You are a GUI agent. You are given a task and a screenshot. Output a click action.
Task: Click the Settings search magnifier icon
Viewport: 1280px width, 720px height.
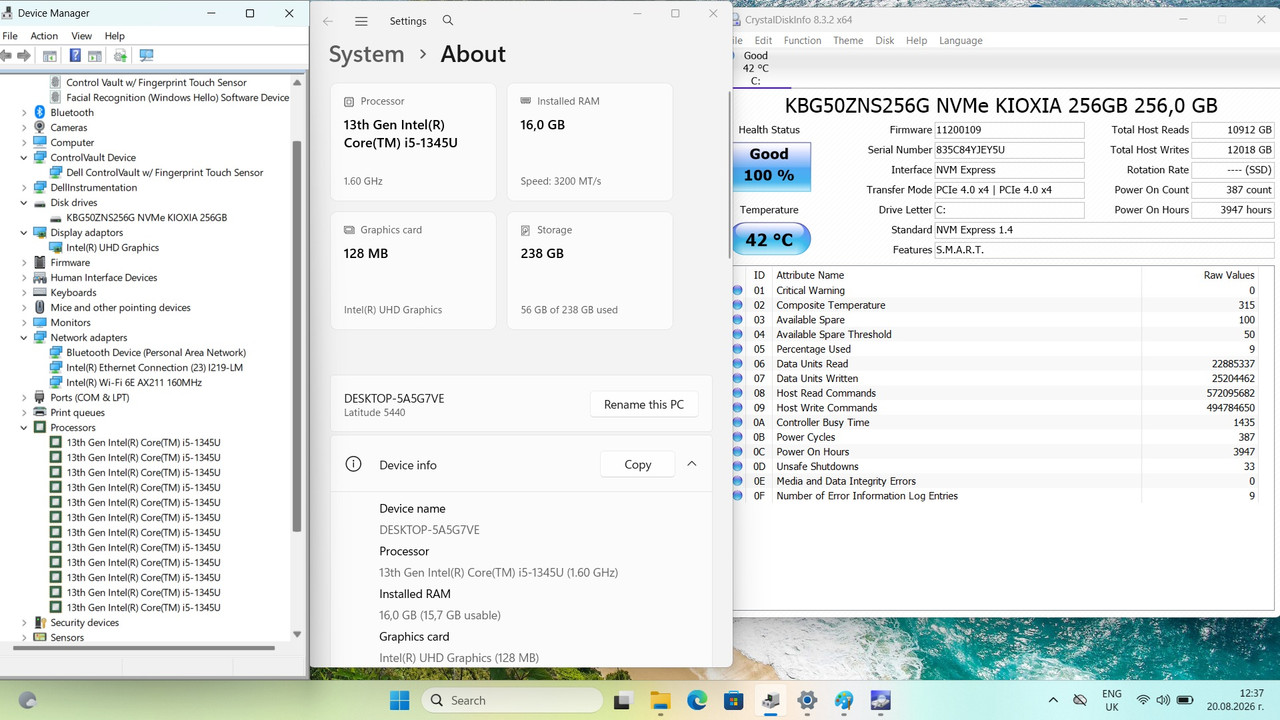[x=448, y=21]
